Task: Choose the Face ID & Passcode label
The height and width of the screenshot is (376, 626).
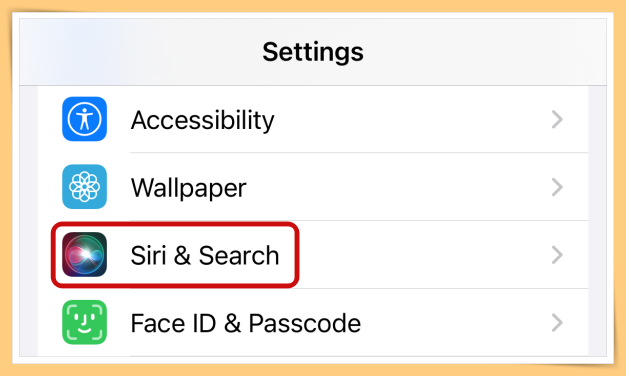Action: 246,323
